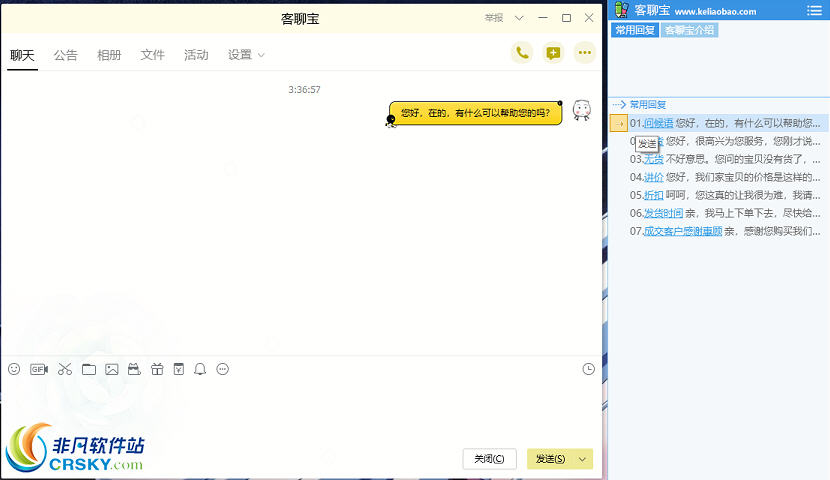Viewport: 830px width, 480px height.
Task: Click the 发货时间 quick reply link
Action: 663,213
